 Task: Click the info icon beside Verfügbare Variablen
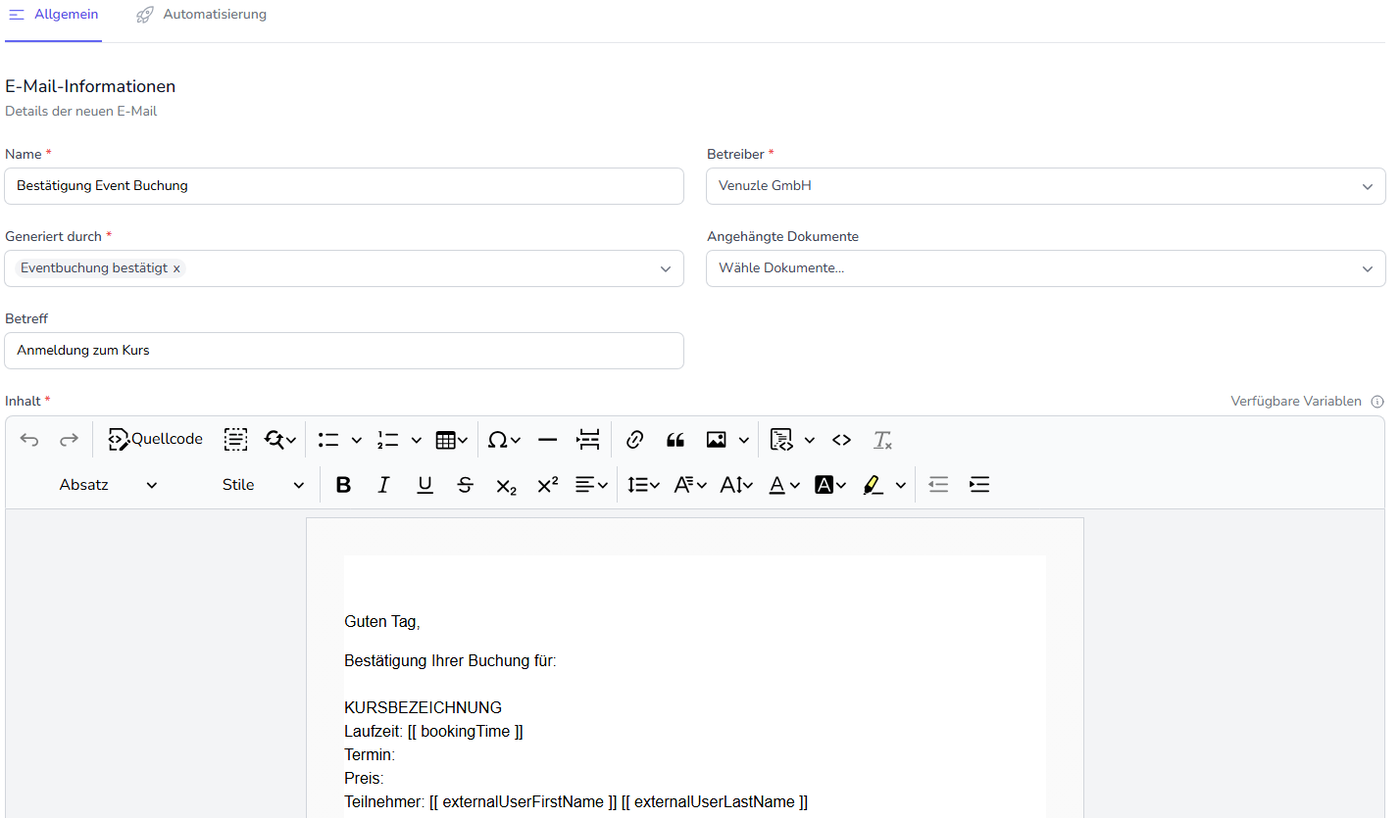pyautogui.click(x=1377, y=401)
